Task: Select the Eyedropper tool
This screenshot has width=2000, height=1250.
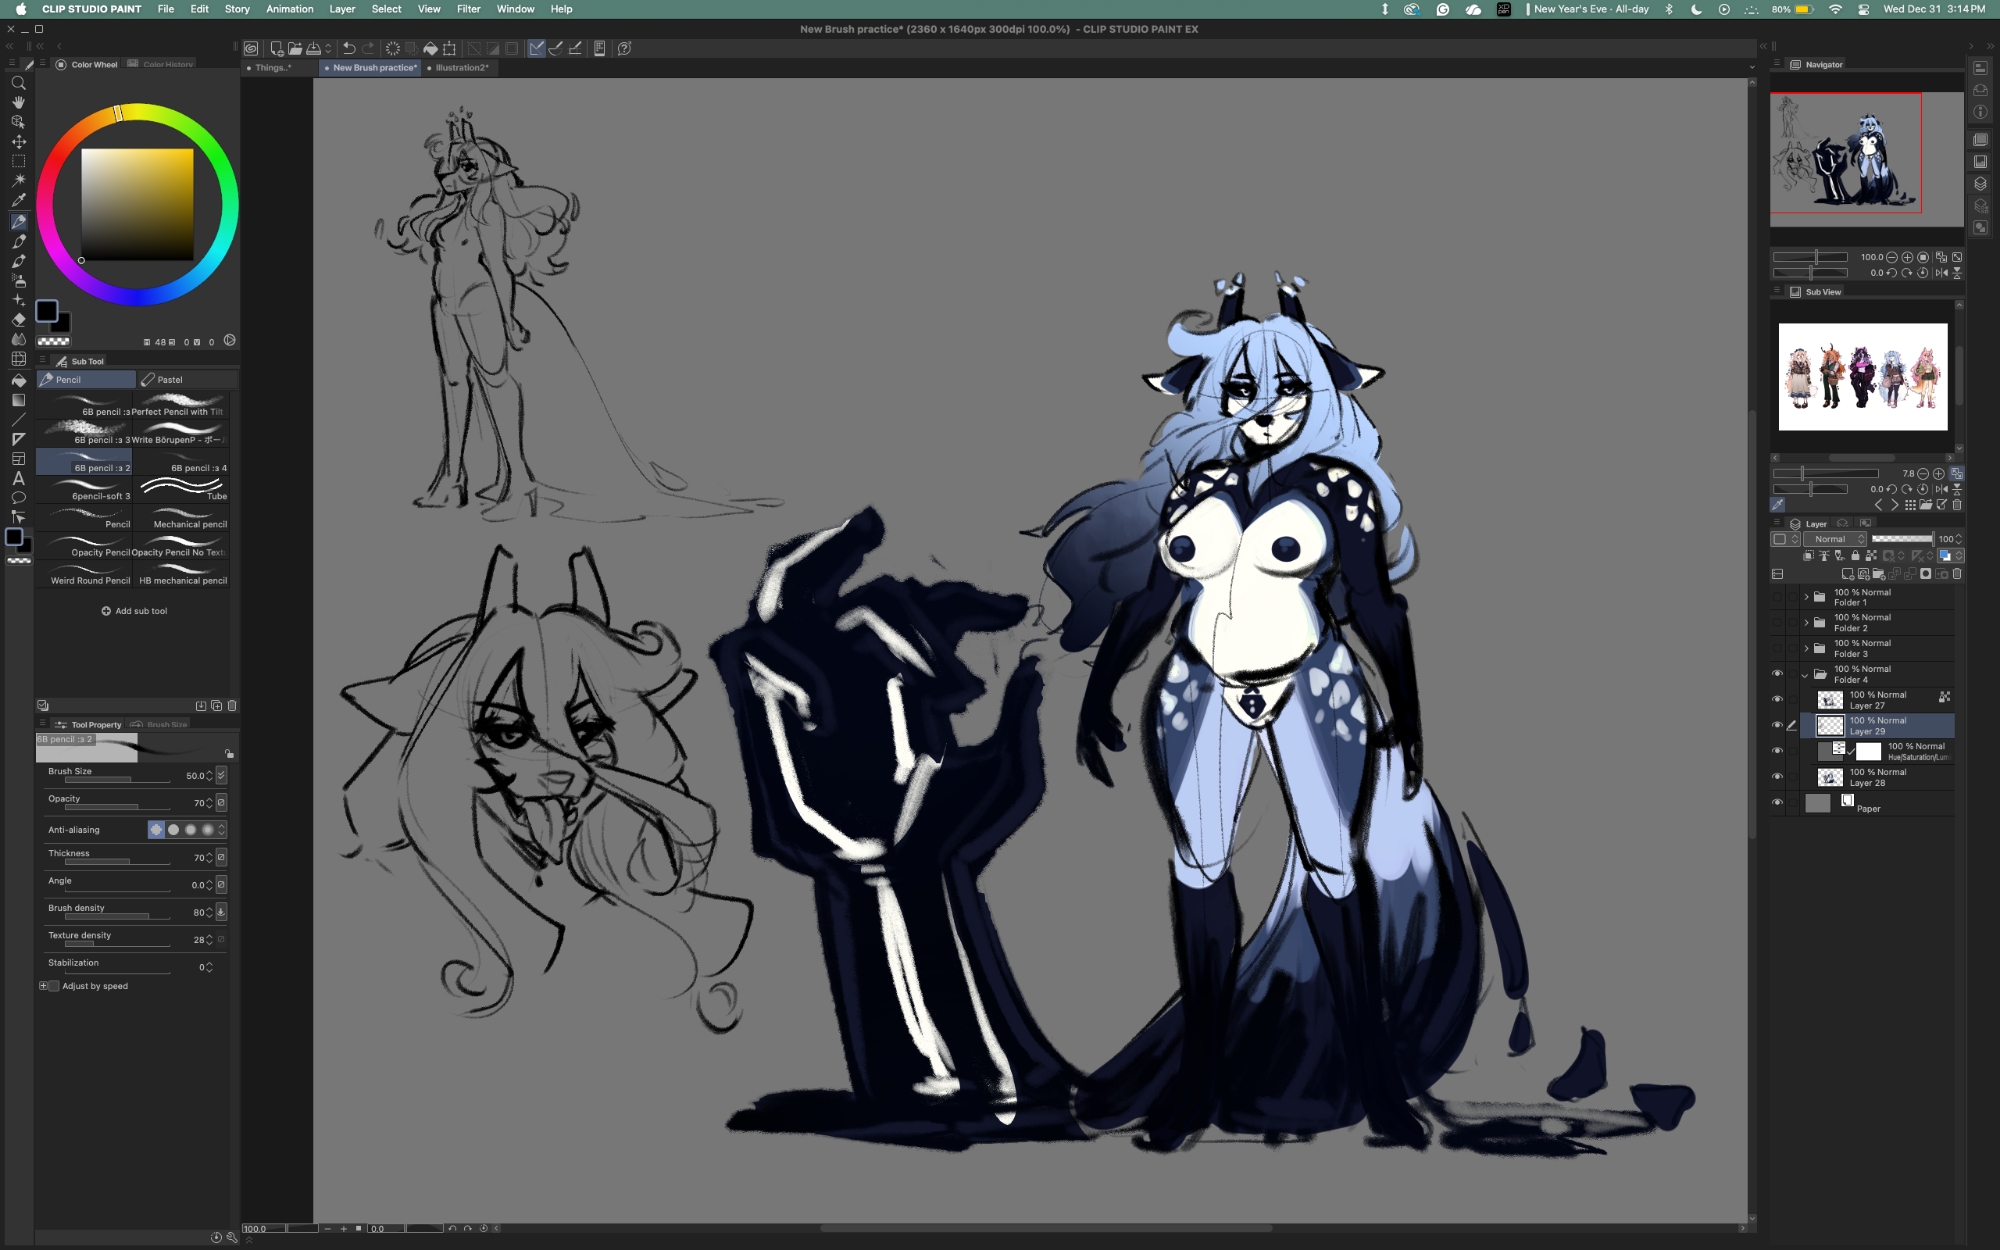Action: coord(18,201)
